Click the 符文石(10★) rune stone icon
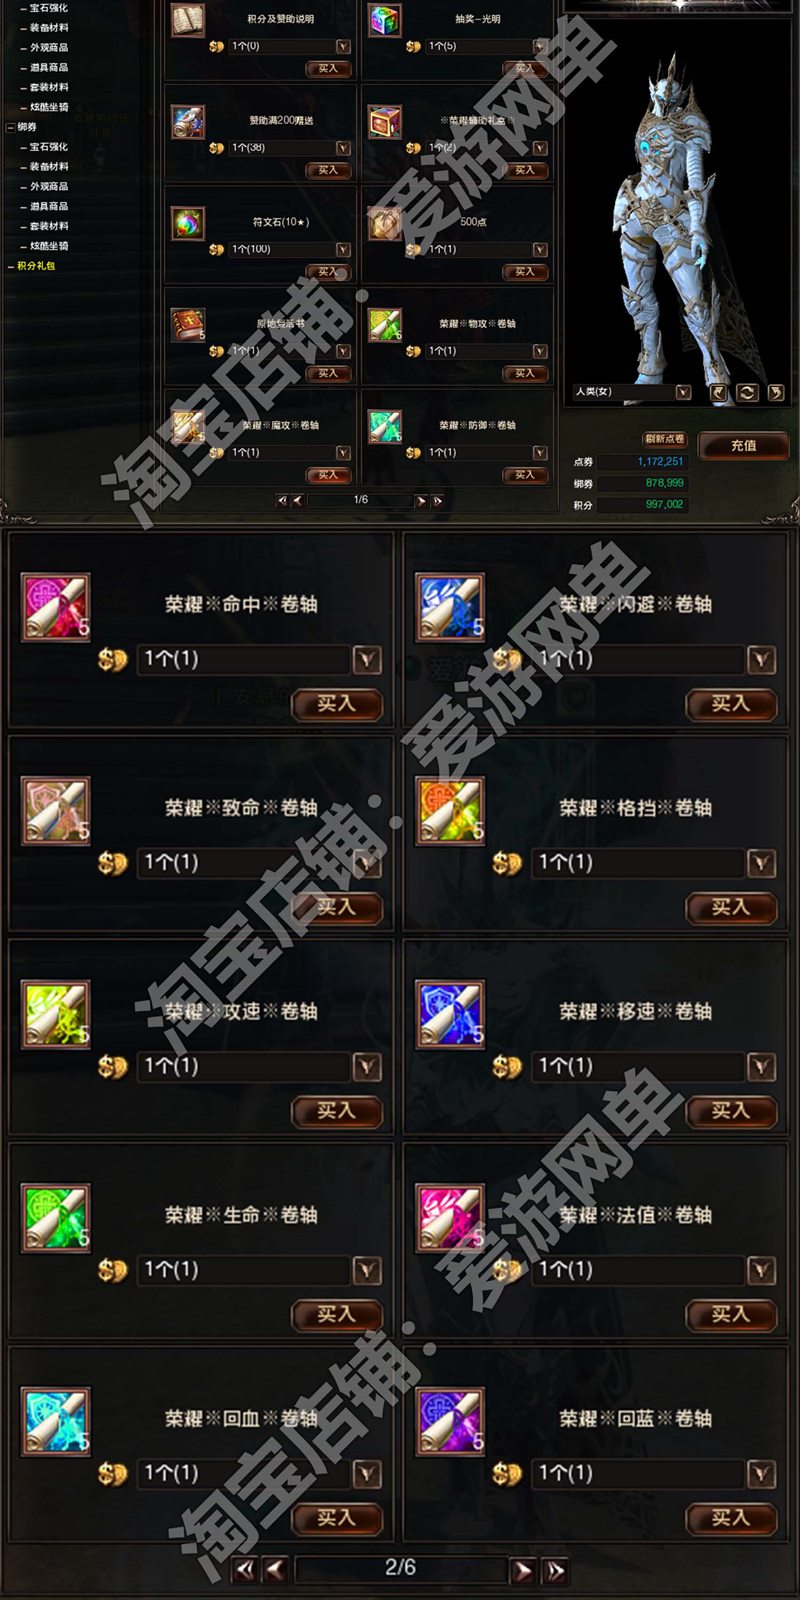Viewport: 800px width, 1600px height. pos(188,223)
